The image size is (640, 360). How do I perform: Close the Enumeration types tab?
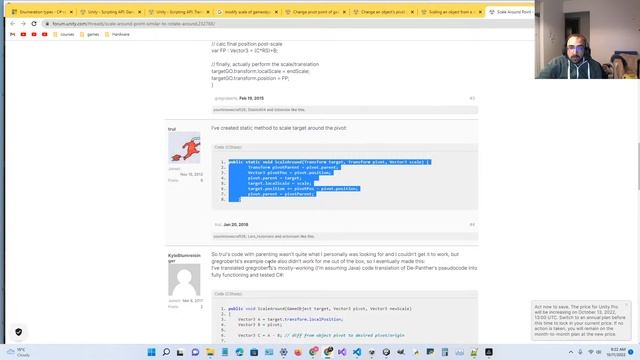[71, 12]
